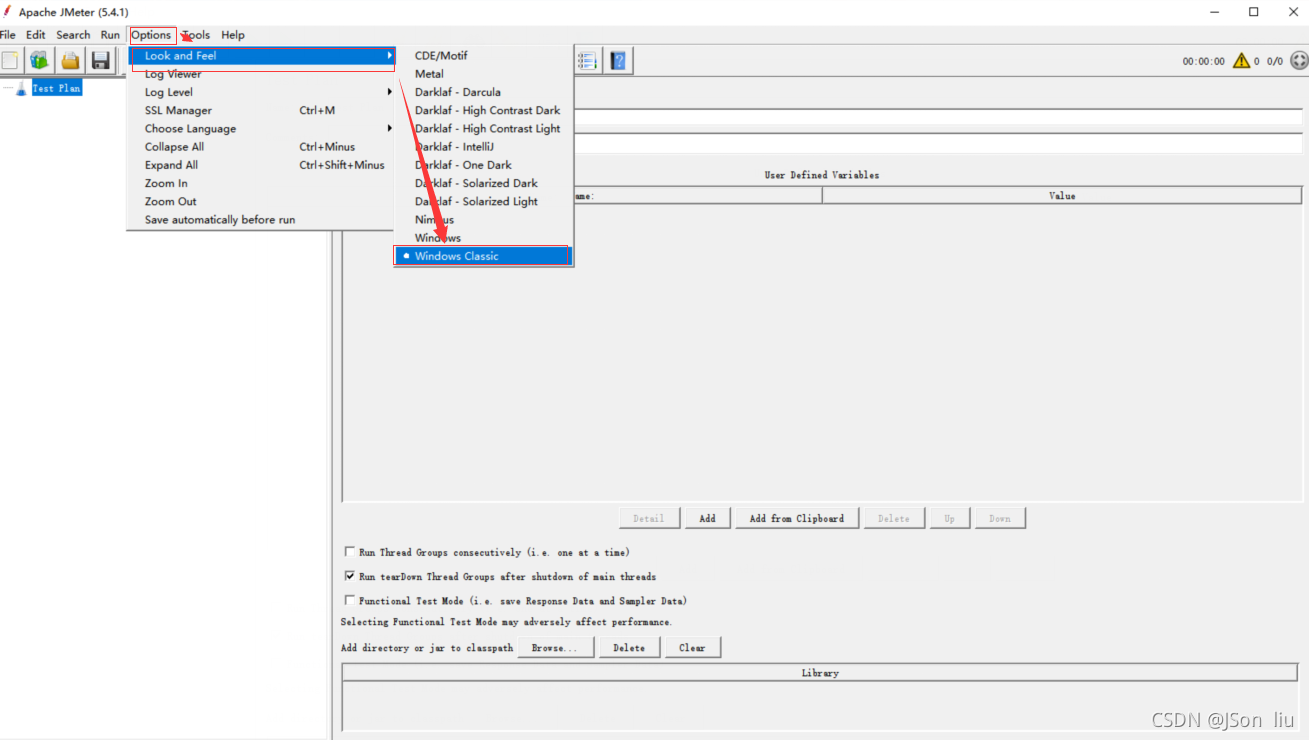
Task: Click the Clear classpath button
Action: [693, 648]
